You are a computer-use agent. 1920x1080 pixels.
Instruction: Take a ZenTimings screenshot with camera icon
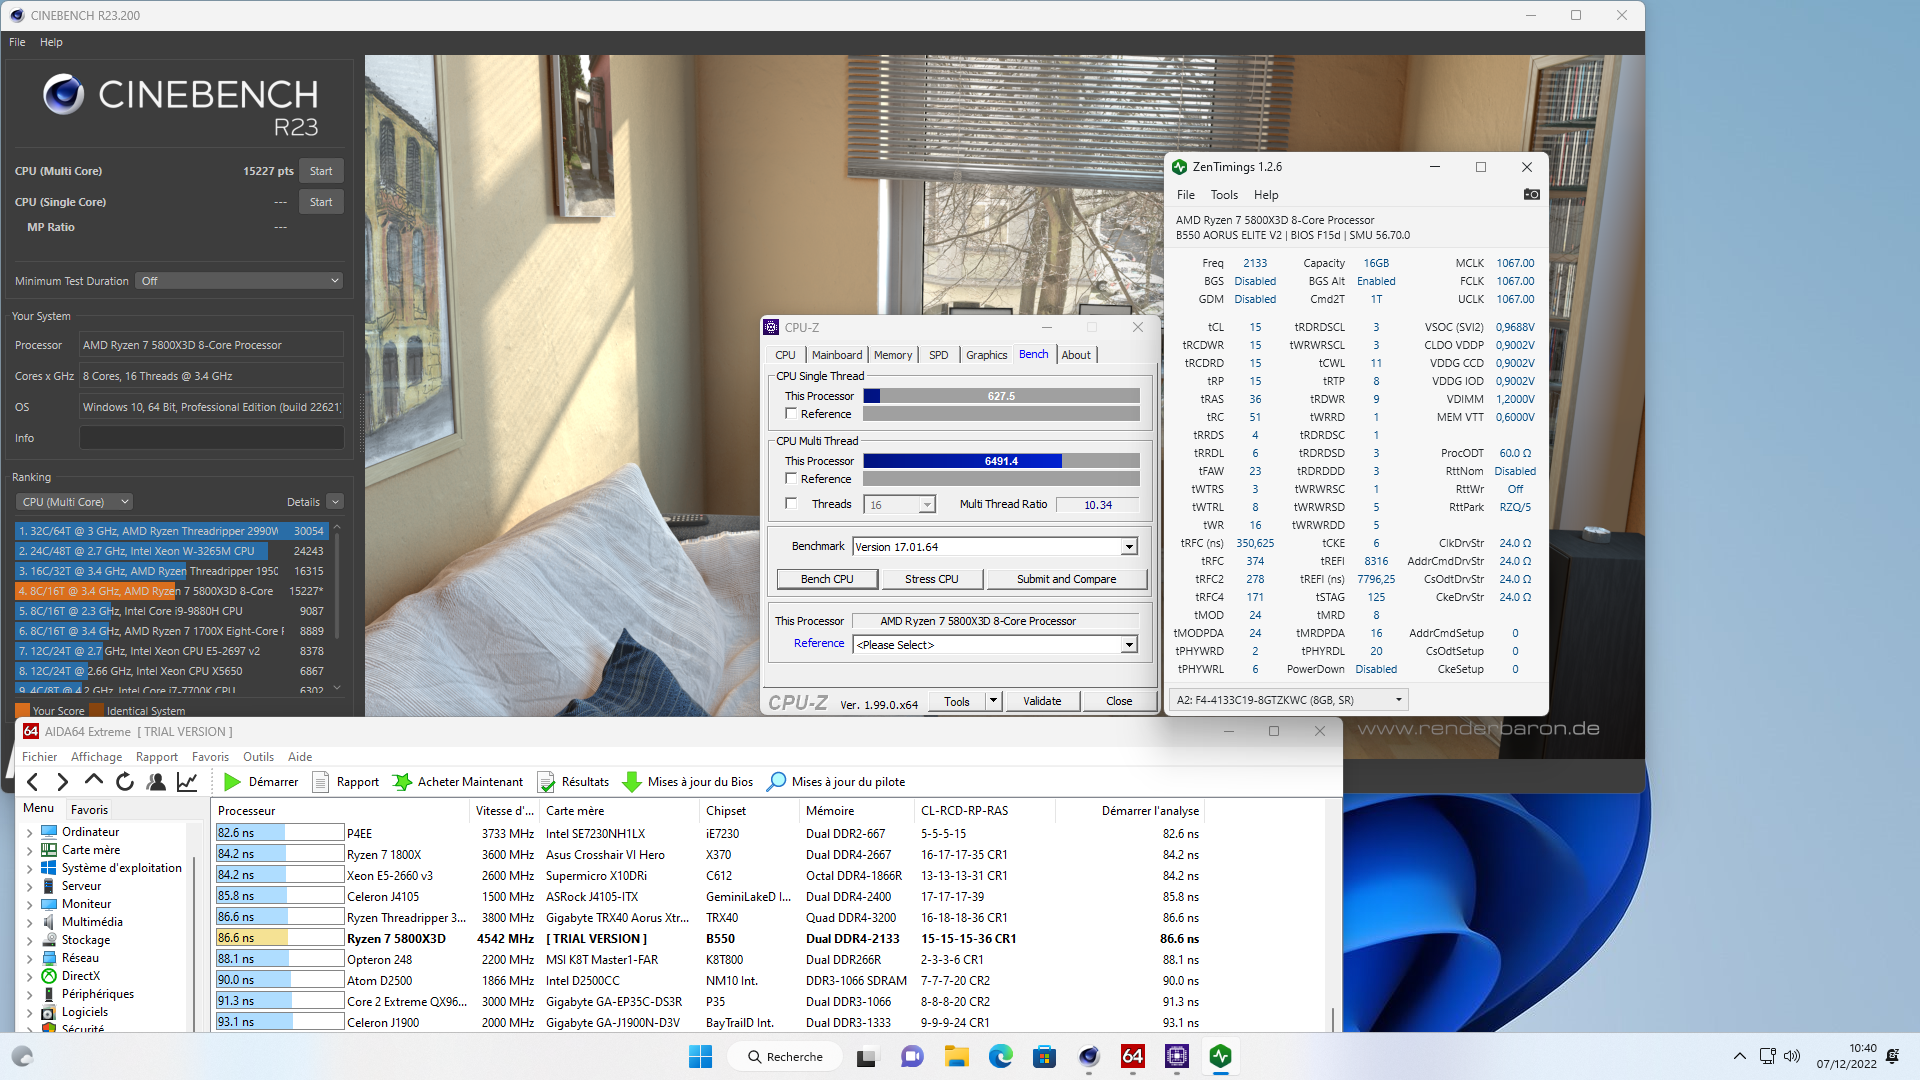click(x=1531, y=194)
